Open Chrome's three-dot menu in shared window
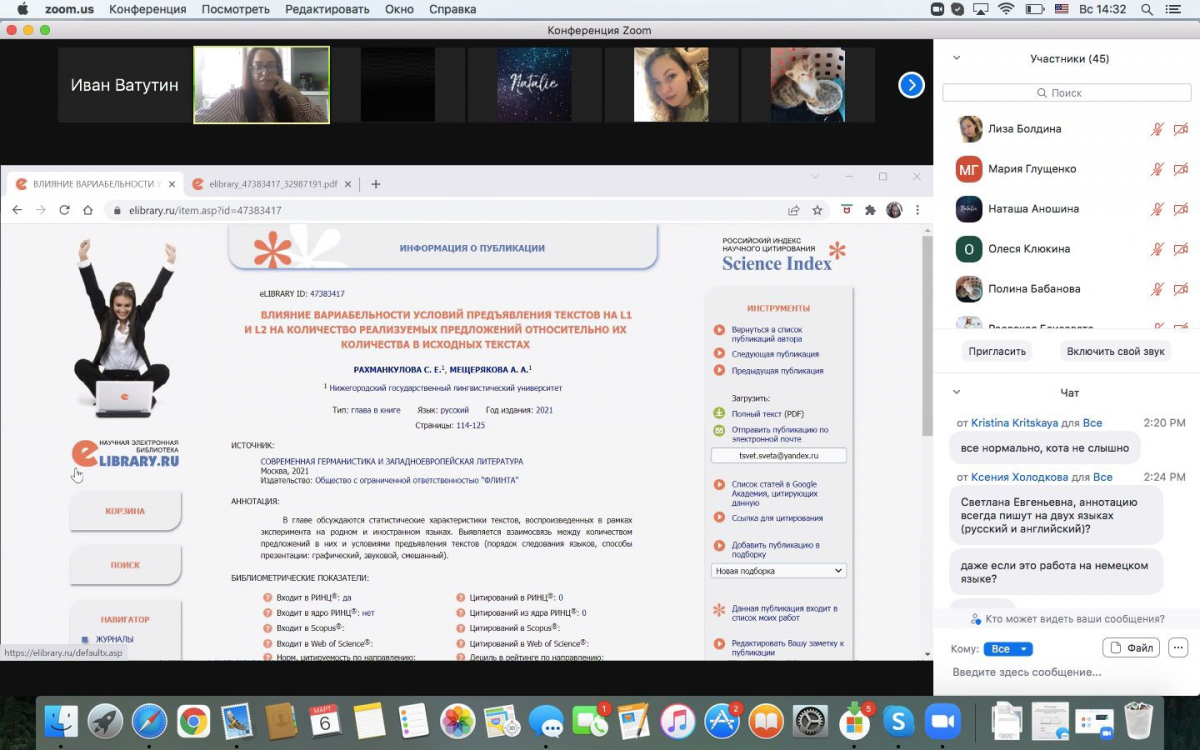Viewport: 1200px width, 750px height. click(x=918, y=210)
